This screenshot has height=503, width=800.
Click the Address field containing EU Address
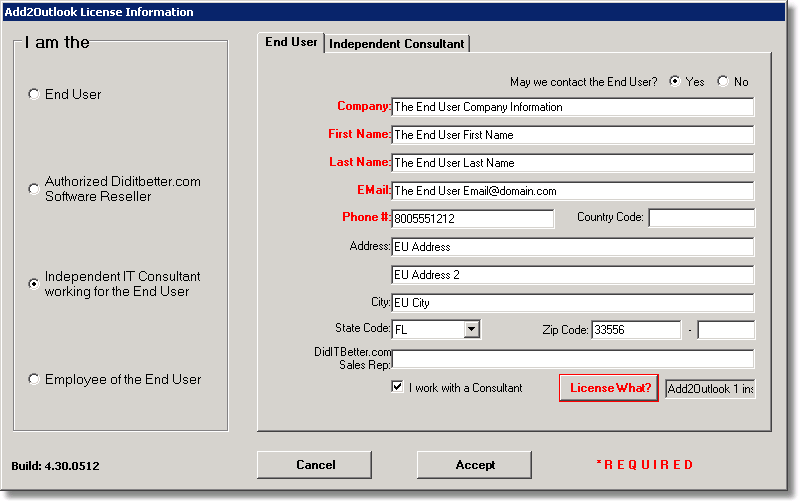(x=572, y=247)
